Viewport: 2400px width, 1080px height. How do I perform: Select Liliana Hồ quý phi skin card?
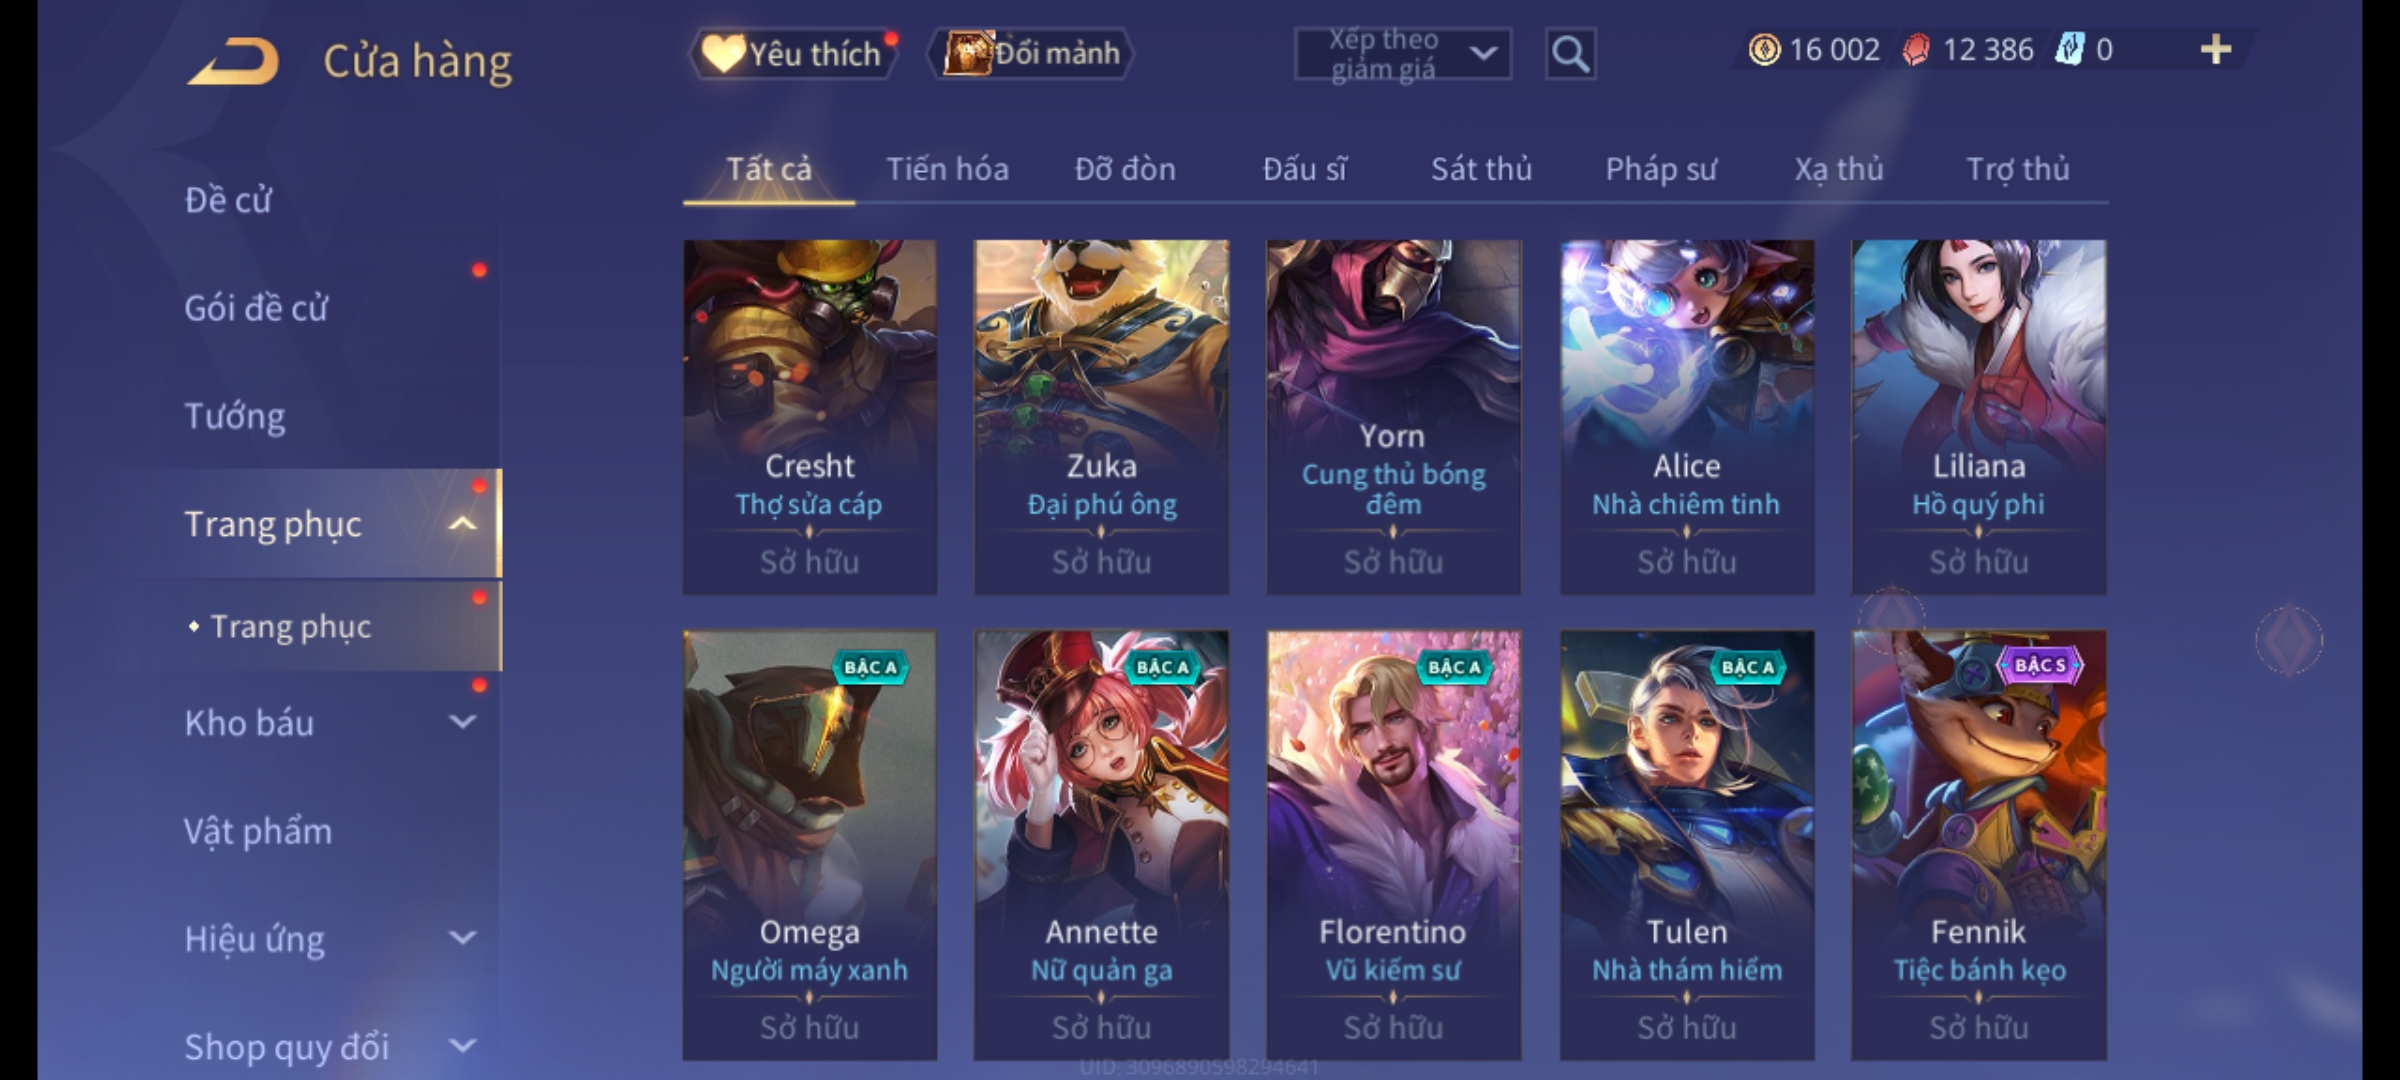click(x=1978, y=417)
